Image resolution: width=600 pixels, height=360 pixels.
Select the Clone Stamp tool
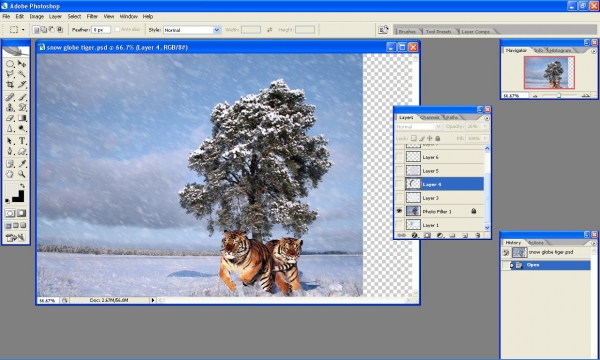click(x=10, y=108)
